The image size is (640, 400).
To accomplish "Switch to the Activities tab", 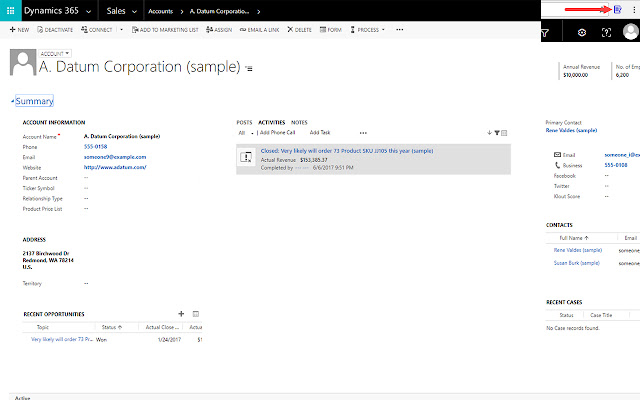I will tap(271, 122).
